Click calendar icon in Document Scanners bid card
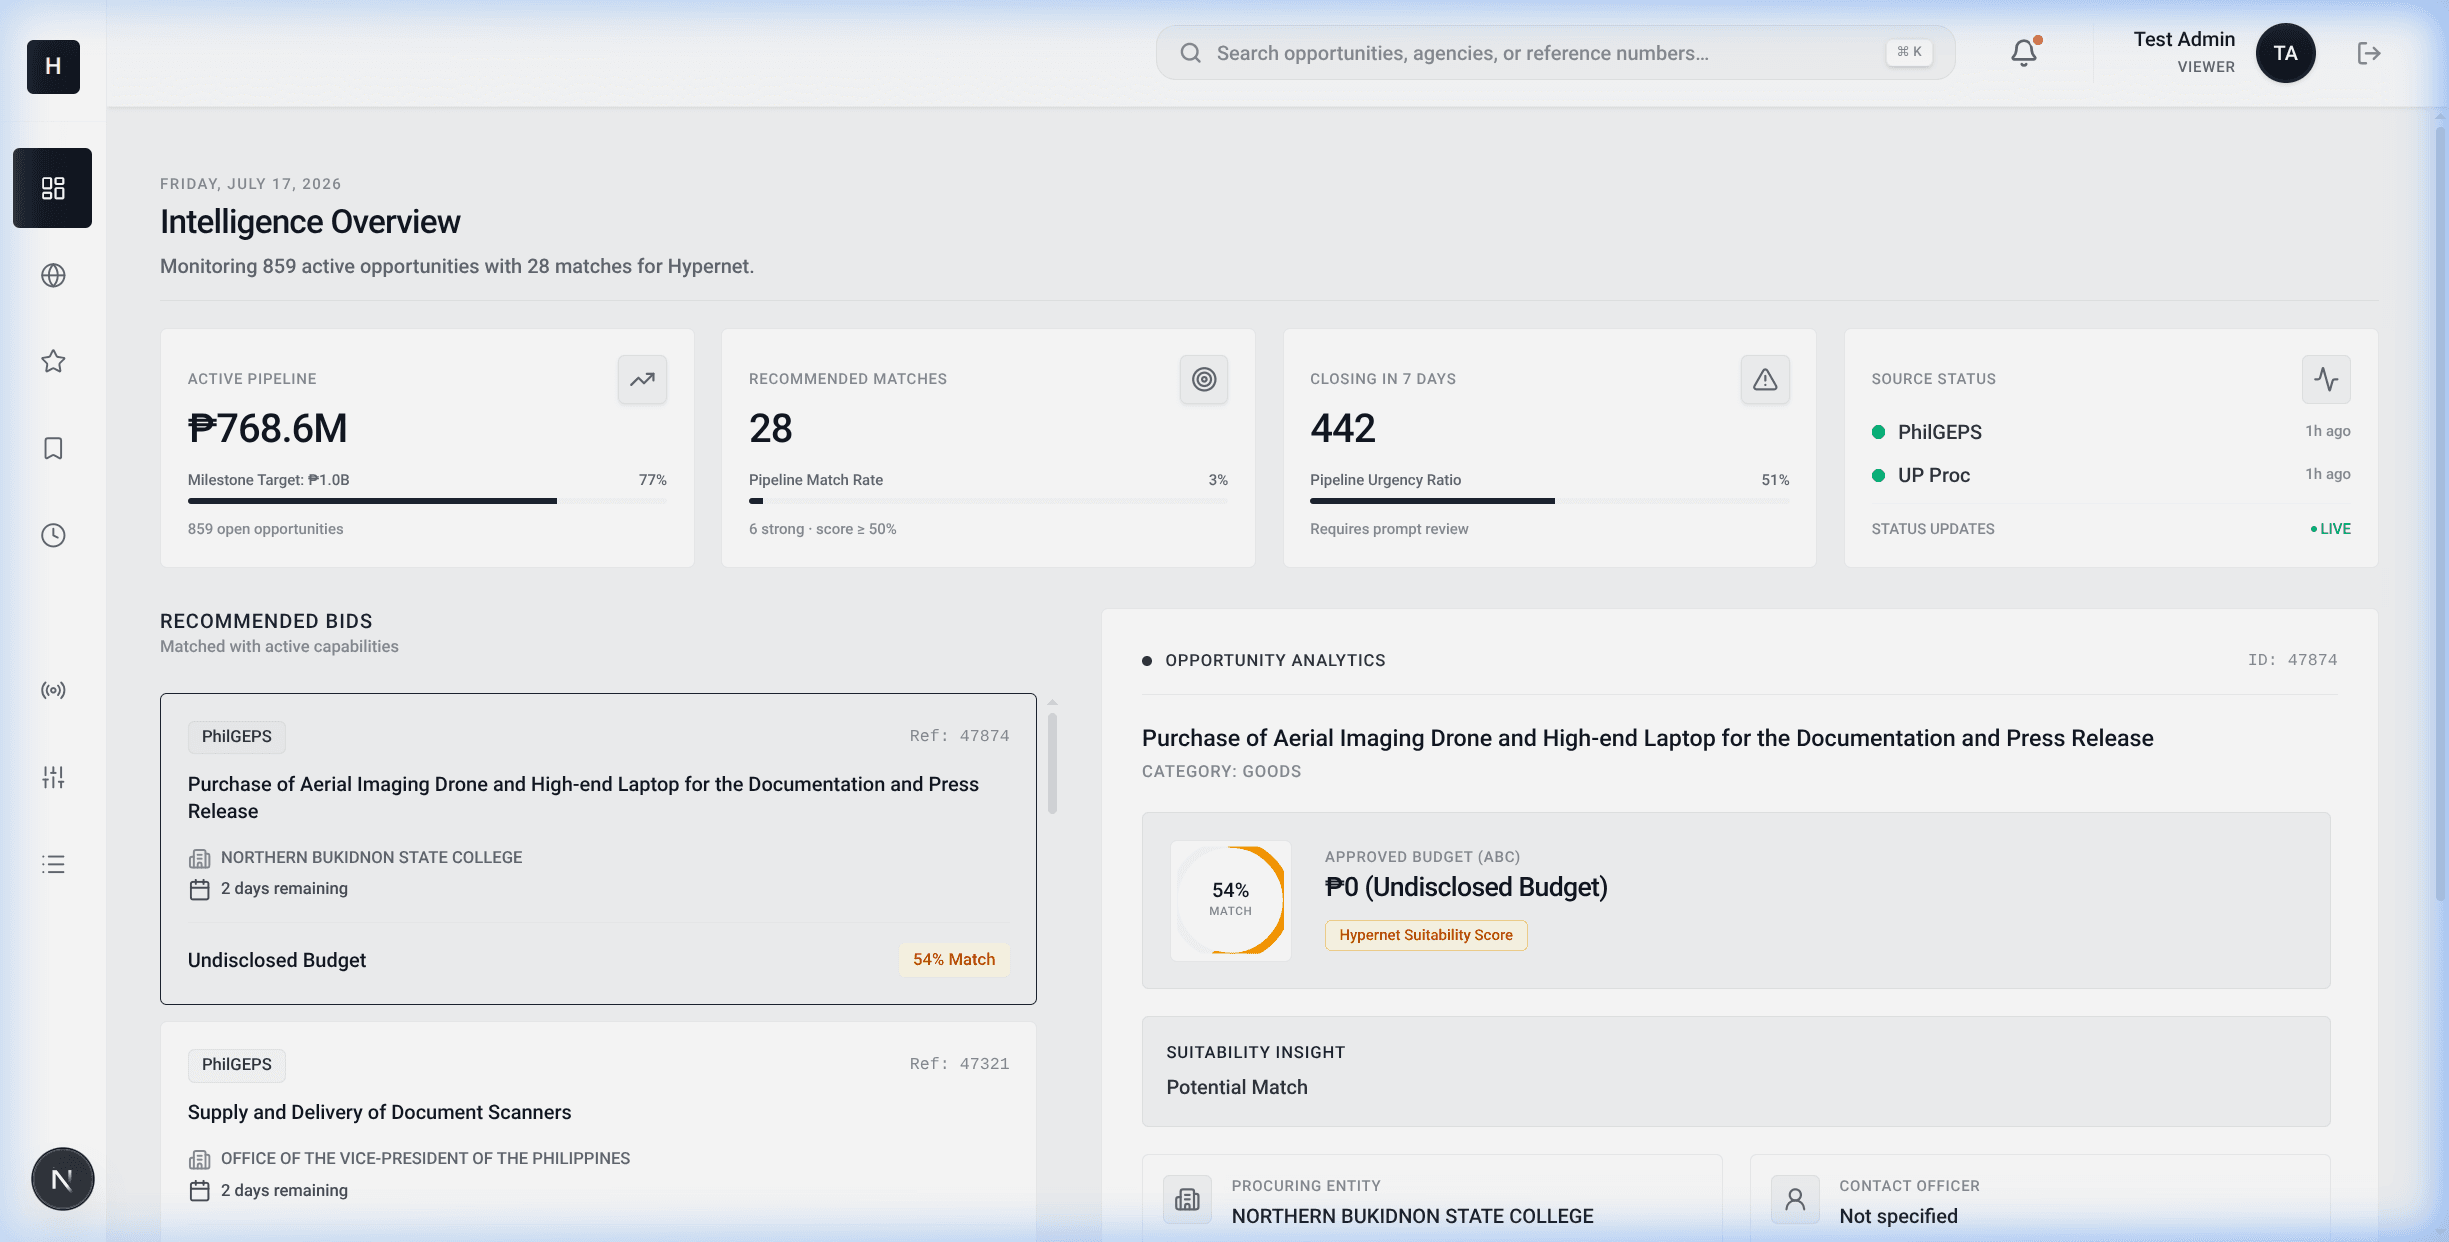Viewport: 2449px width, 1242px height. tap(199, 1191)
